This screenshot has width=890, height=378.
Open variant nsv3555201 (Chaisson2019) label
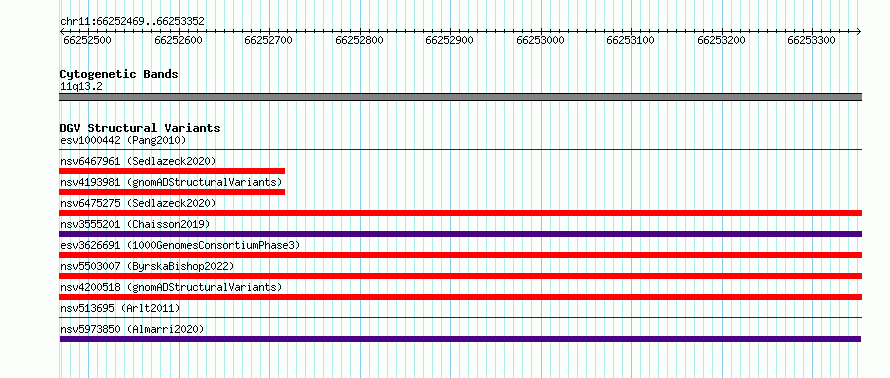coord(135,224)
